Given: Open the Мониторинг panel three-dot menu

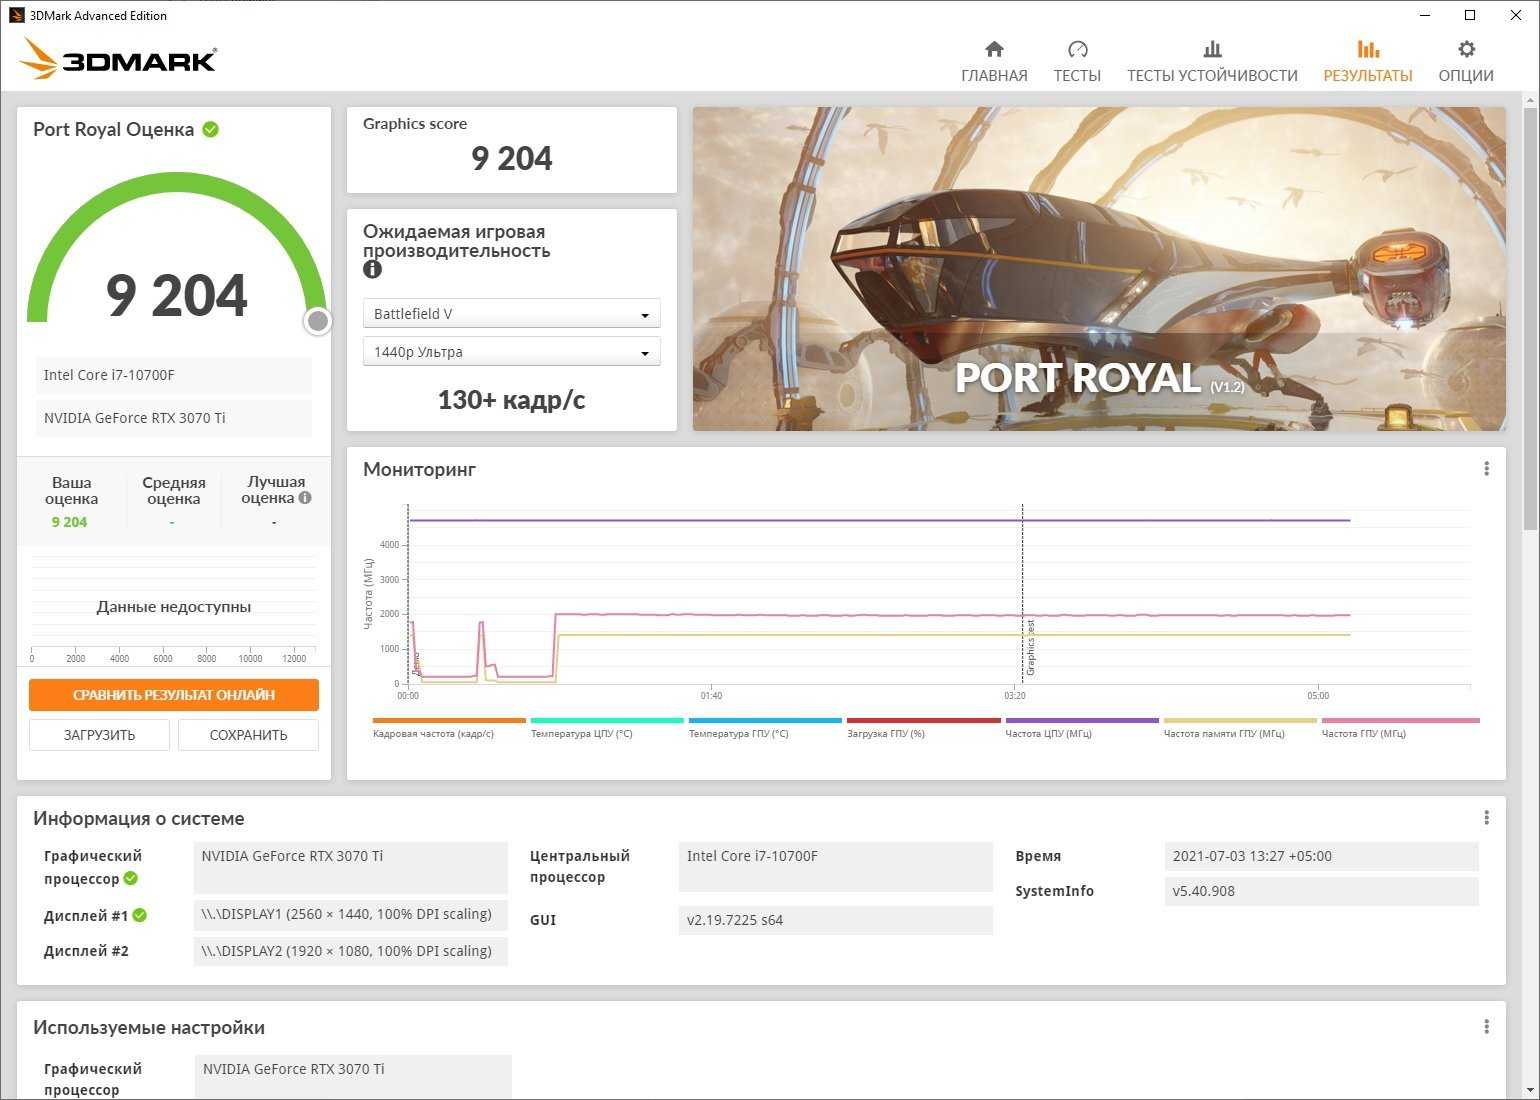Looking at the screenshot, I should 1486,469.
